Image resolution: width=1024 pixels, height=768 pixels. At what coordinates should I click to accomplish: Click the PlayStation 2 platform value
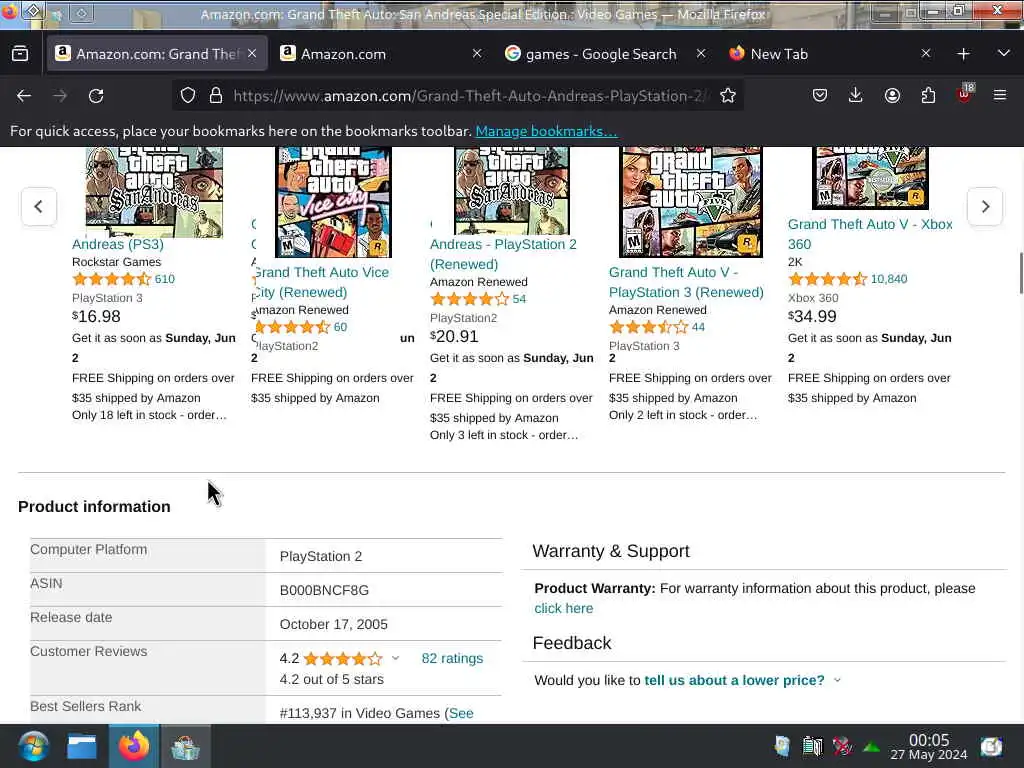(321, 556)
